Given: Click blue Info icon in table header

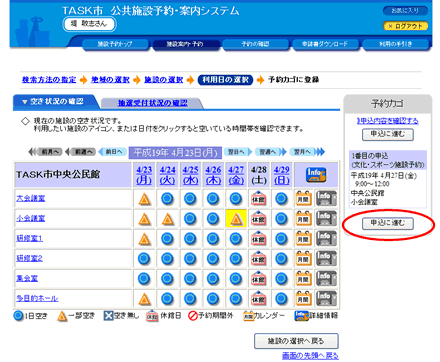Looking at the screenshot, I should click(316, 175).
